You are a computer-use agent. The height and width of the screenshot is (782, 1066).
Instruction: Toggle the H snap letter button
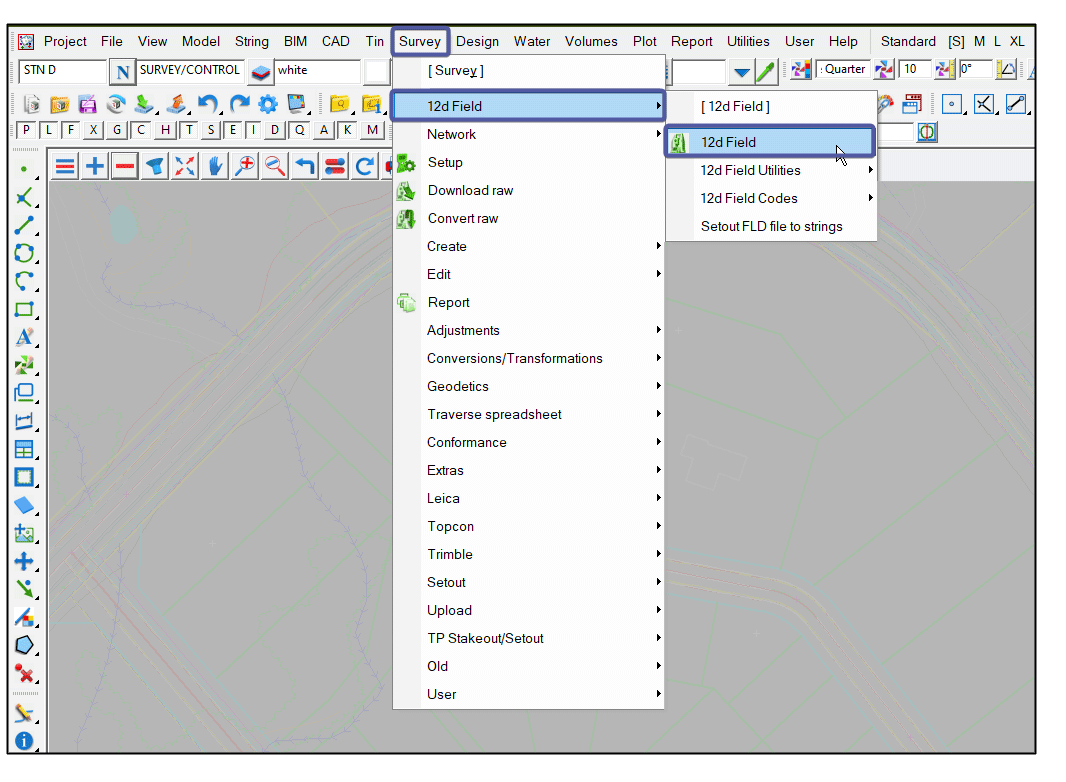pos(165,130)
